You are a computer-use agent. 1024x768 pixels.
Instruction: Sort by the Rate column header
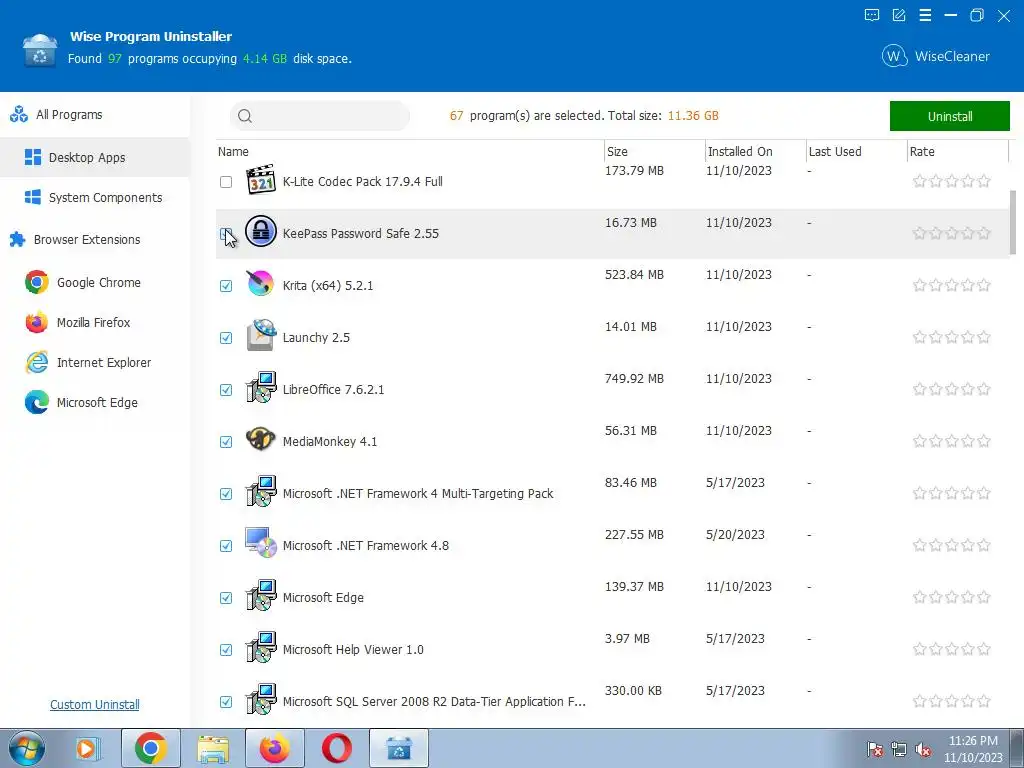pos(921,152)
